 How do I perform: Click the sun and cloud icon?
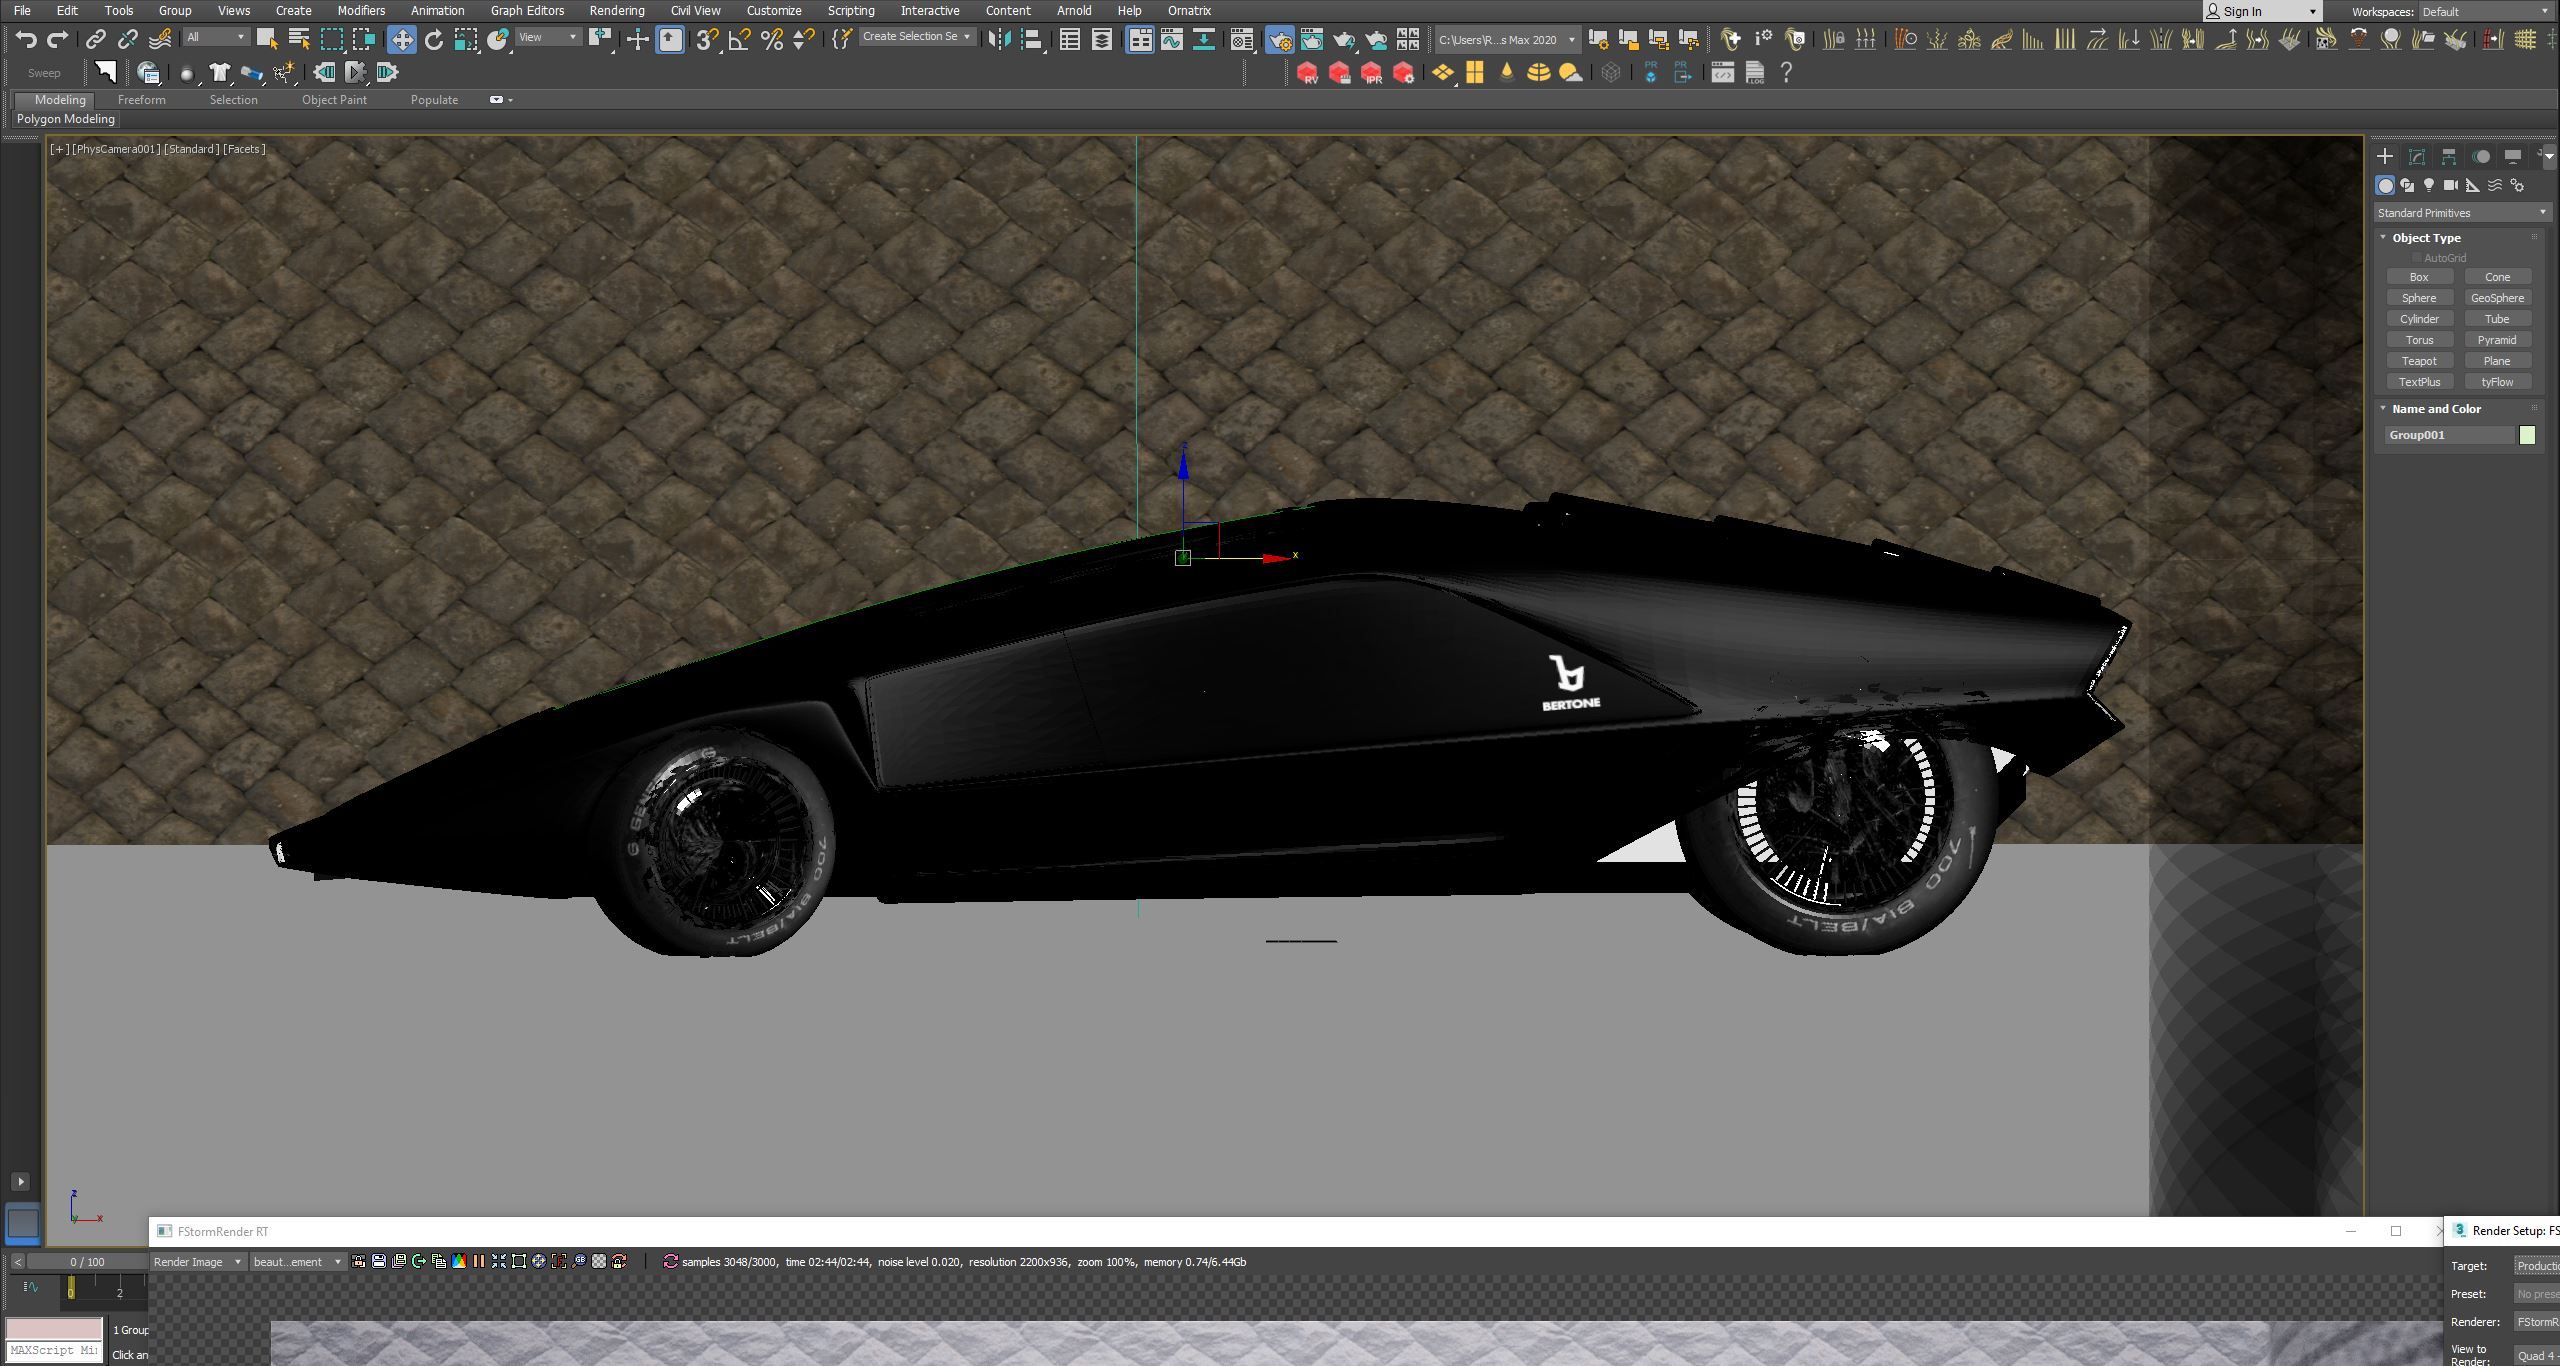(1571, 73)
